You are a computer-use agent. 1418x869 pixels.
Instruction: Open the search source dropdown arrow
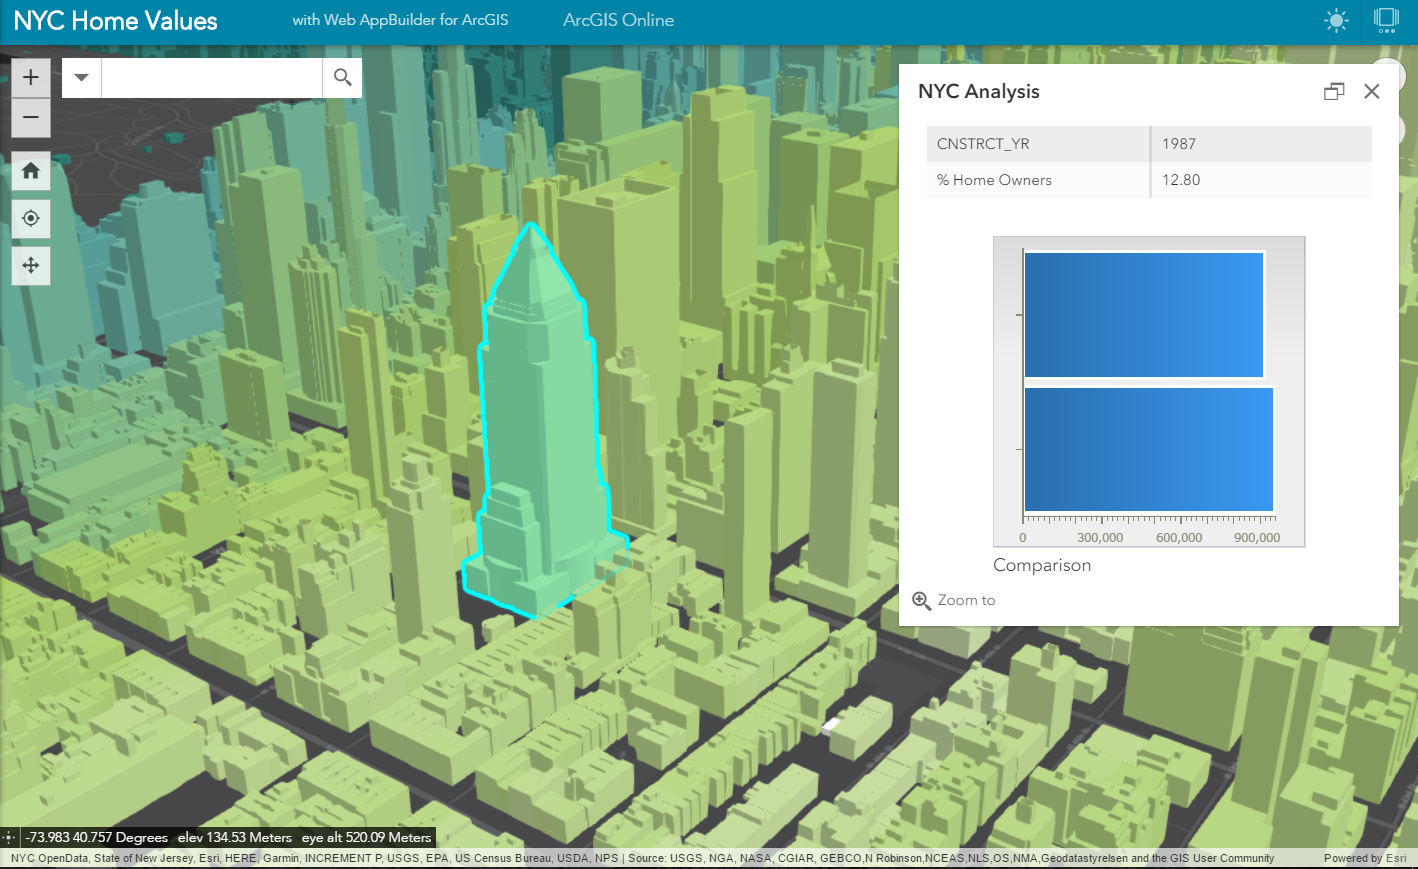coord(82,77)
